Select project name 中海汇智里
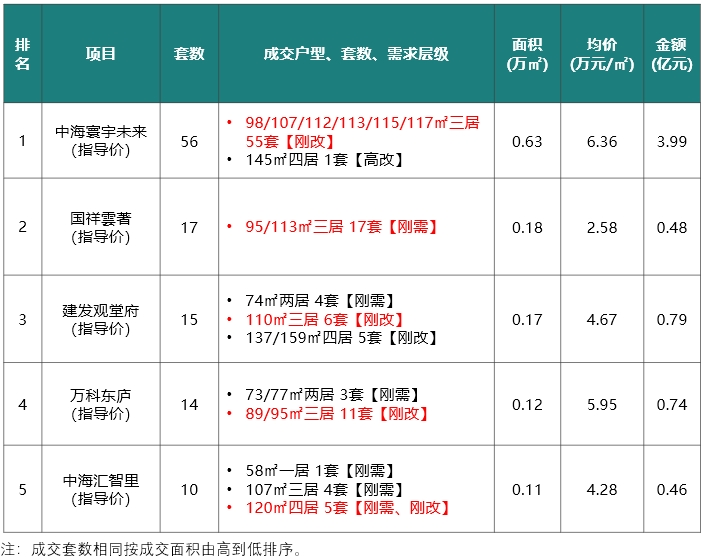 (x=101, y=480)
